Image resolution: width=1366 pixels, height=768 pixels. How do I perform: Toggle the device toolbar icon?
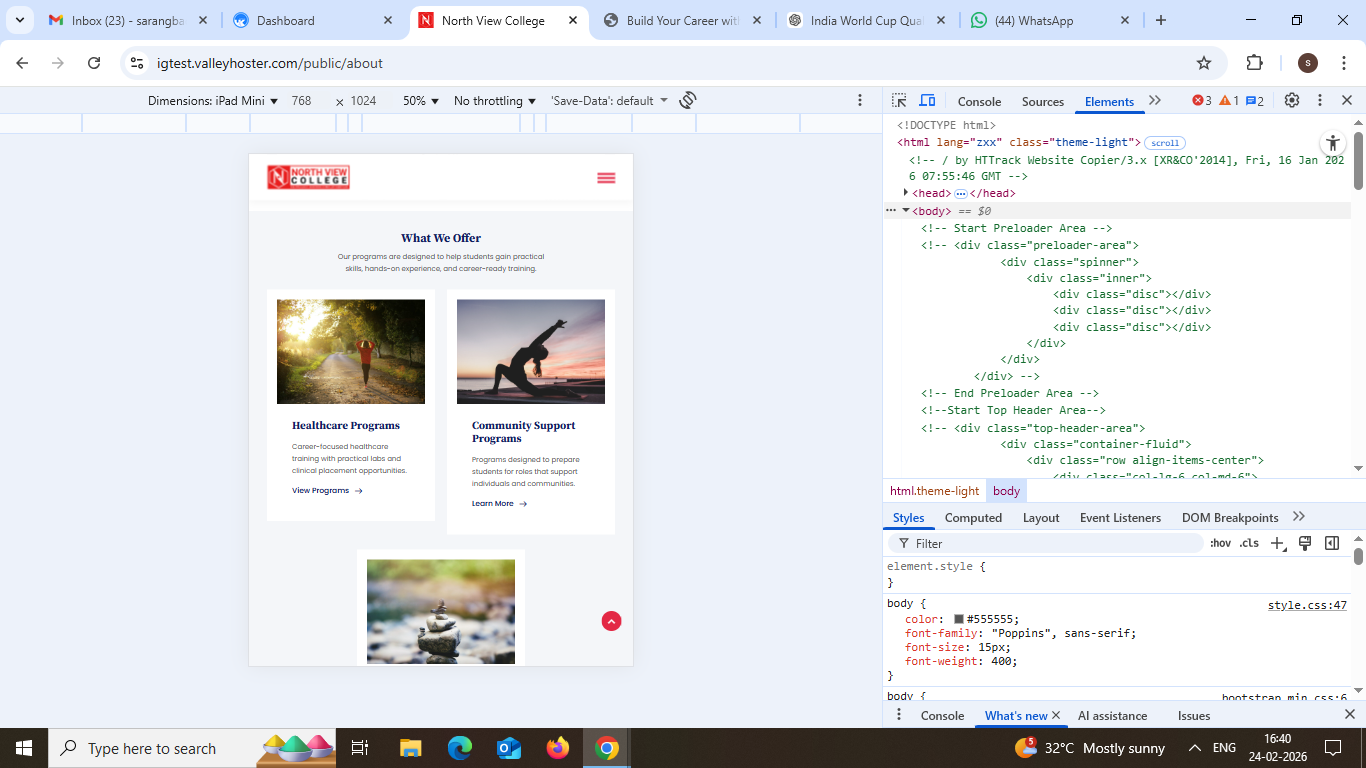927,101
